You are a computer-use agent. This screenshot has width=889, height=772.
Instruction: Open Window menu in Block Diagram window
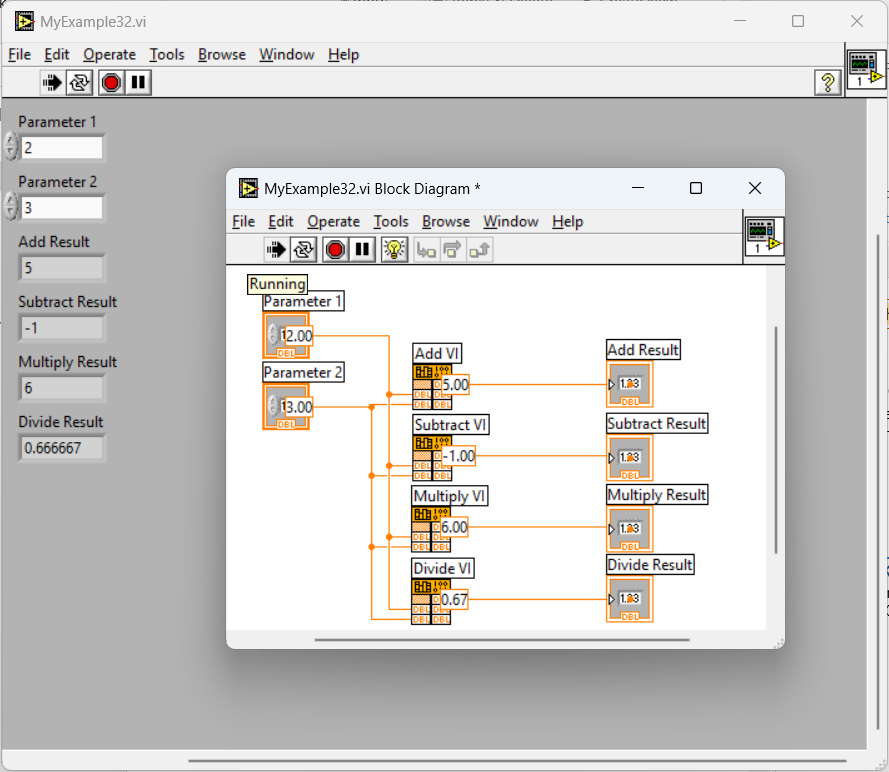(x=511, y=221)
